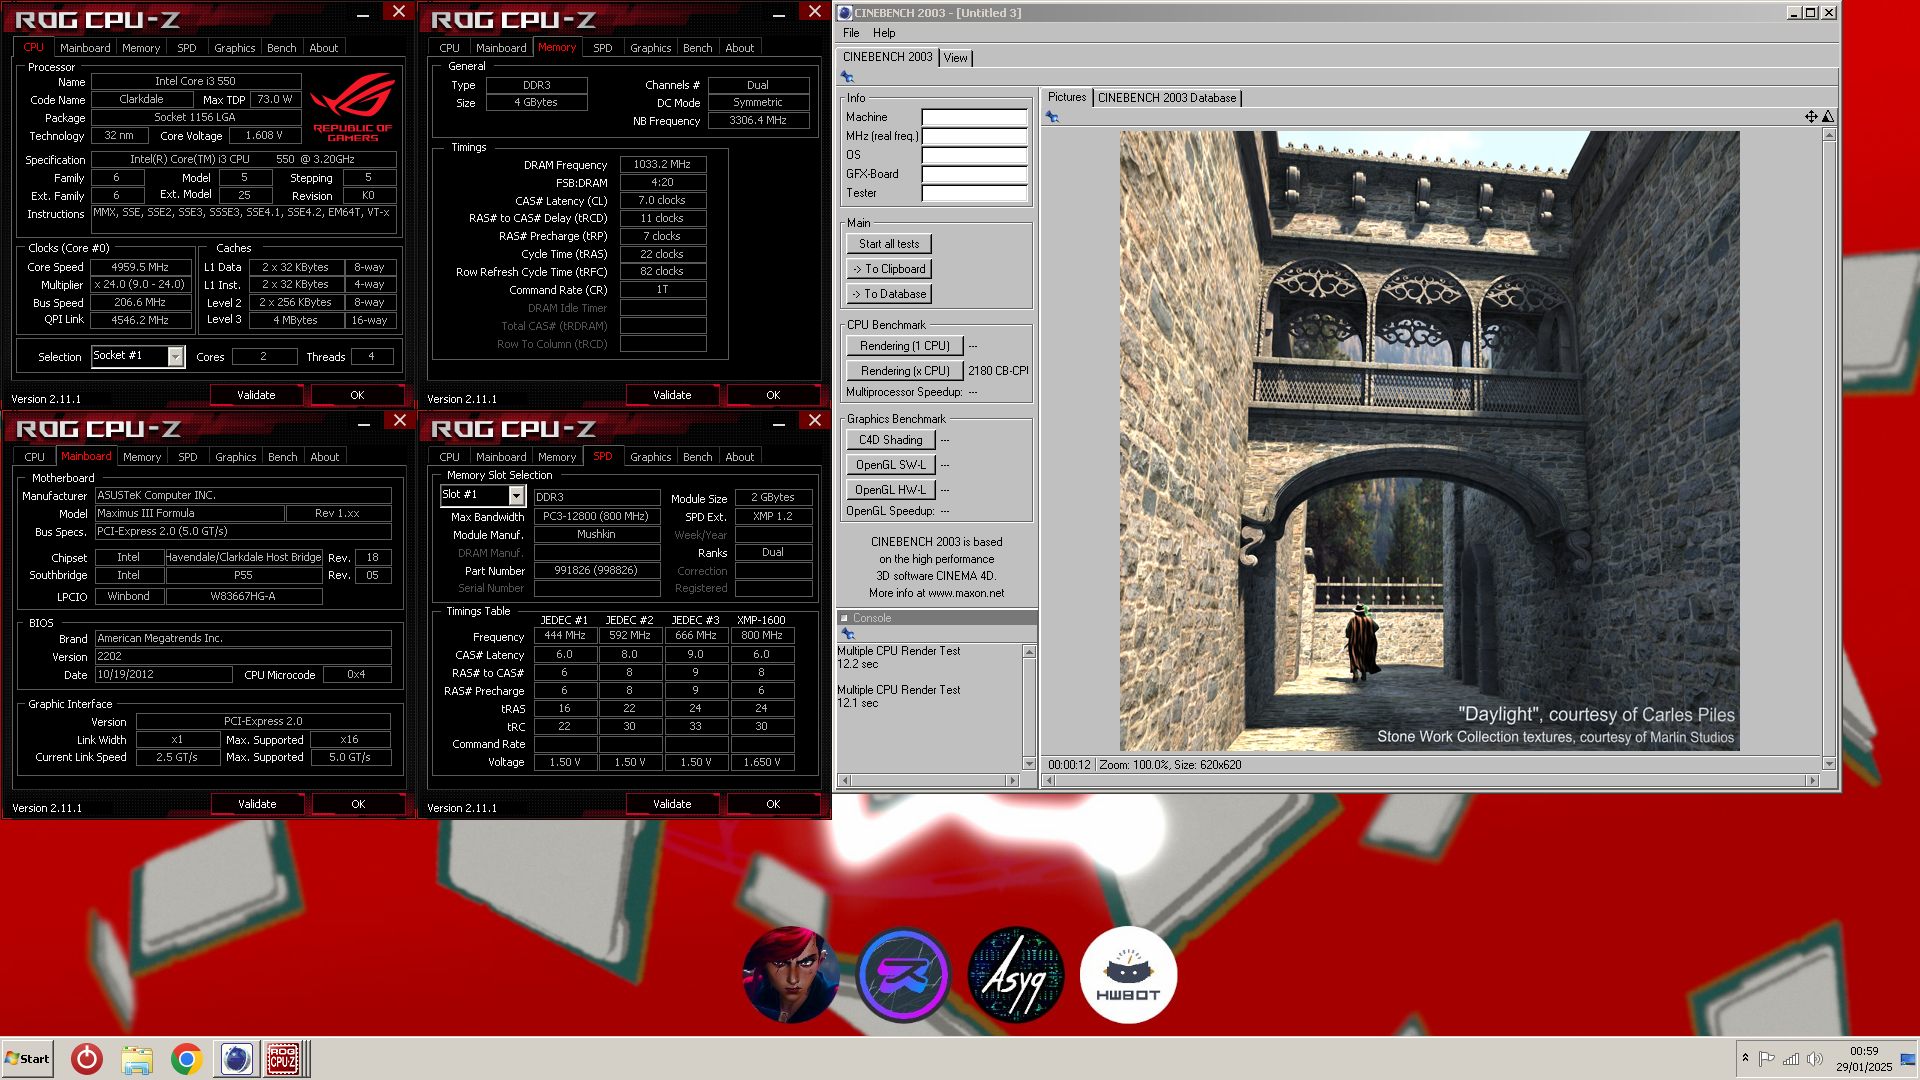Screen dimensions: 1920x1080
Task: Click the pin icon below Pictures tab
Action: point(1052,117)
